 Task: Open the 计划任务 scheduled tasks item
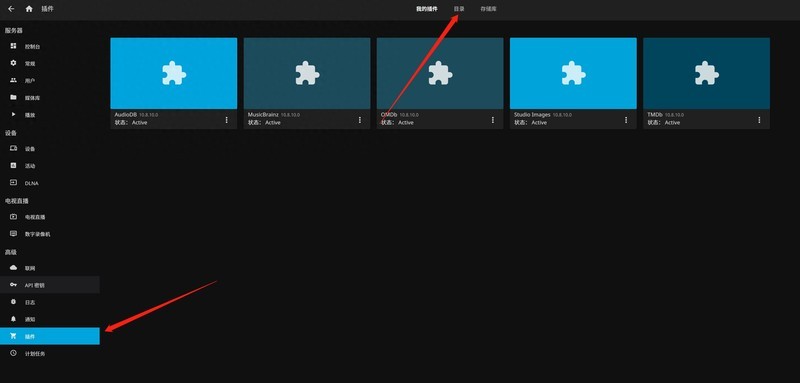50,353
